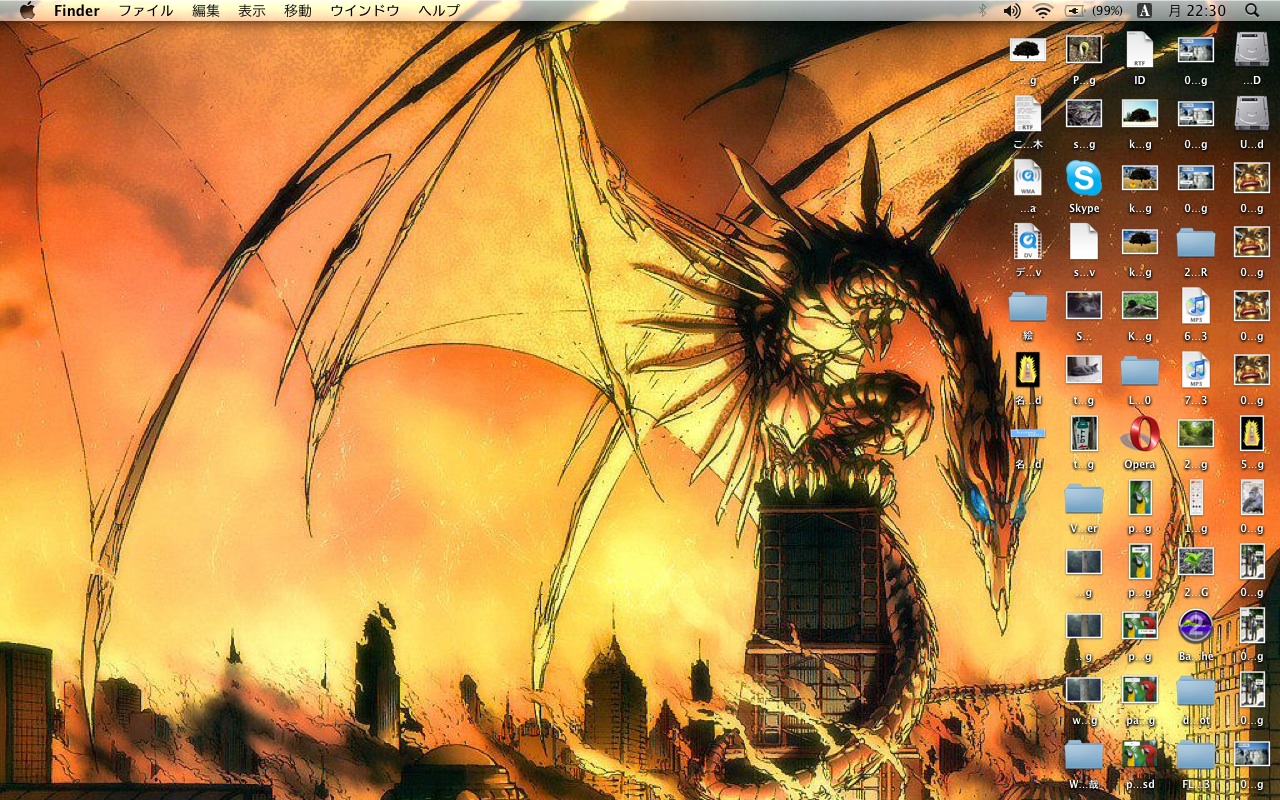The image size is (1280, 800).
Task: Open Spotlight search magnifier
Action: tap(1252, 10)
